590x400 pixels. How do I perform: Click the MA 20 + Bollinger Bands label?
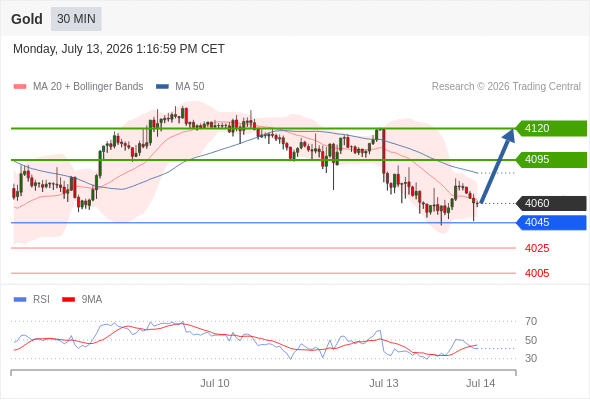tap(88, 87)
